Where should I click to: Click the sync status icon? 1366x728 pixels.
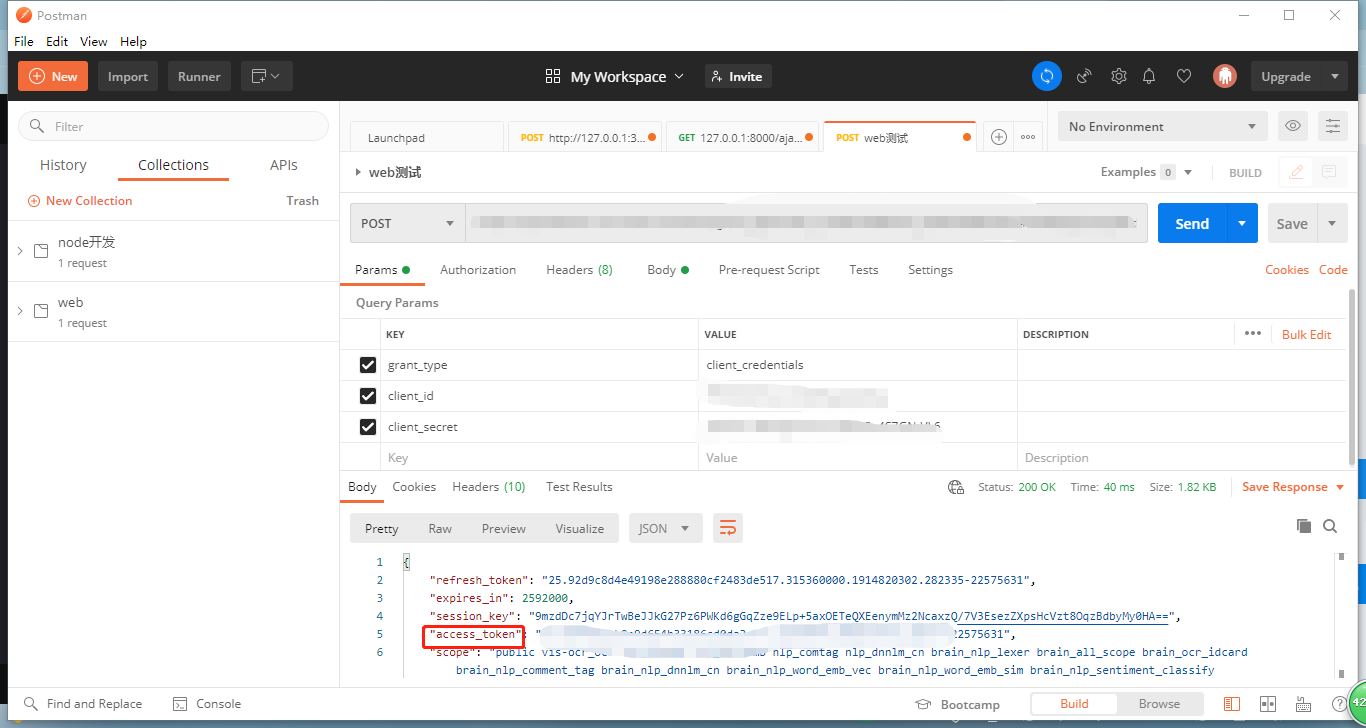click(1047, 76)
